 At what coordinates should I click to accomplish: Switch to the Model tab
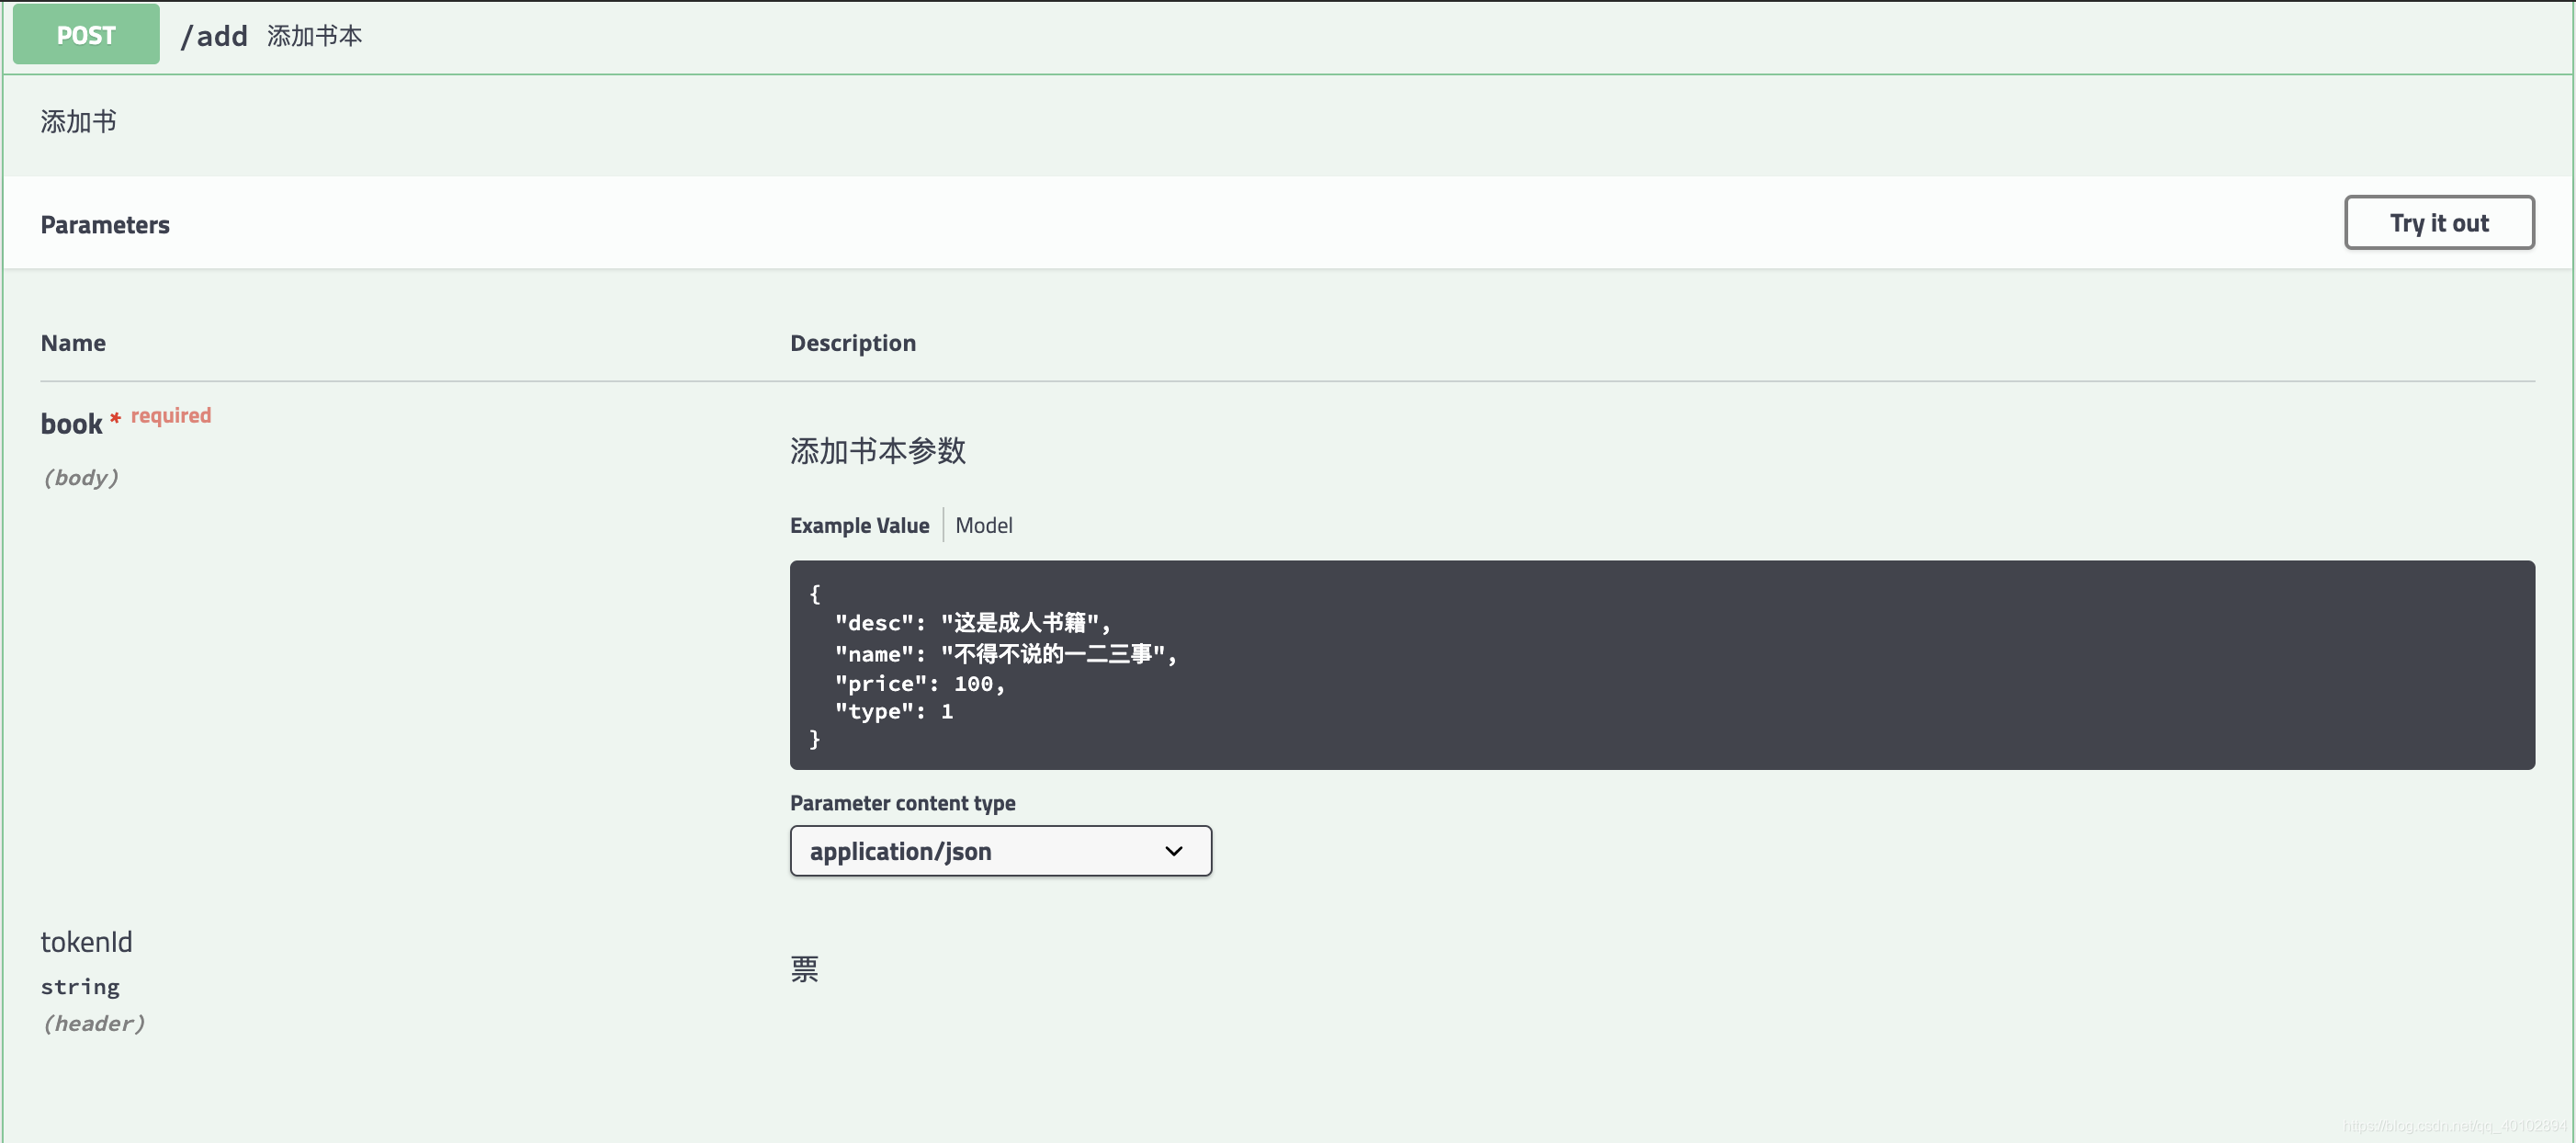coord(983,525)
